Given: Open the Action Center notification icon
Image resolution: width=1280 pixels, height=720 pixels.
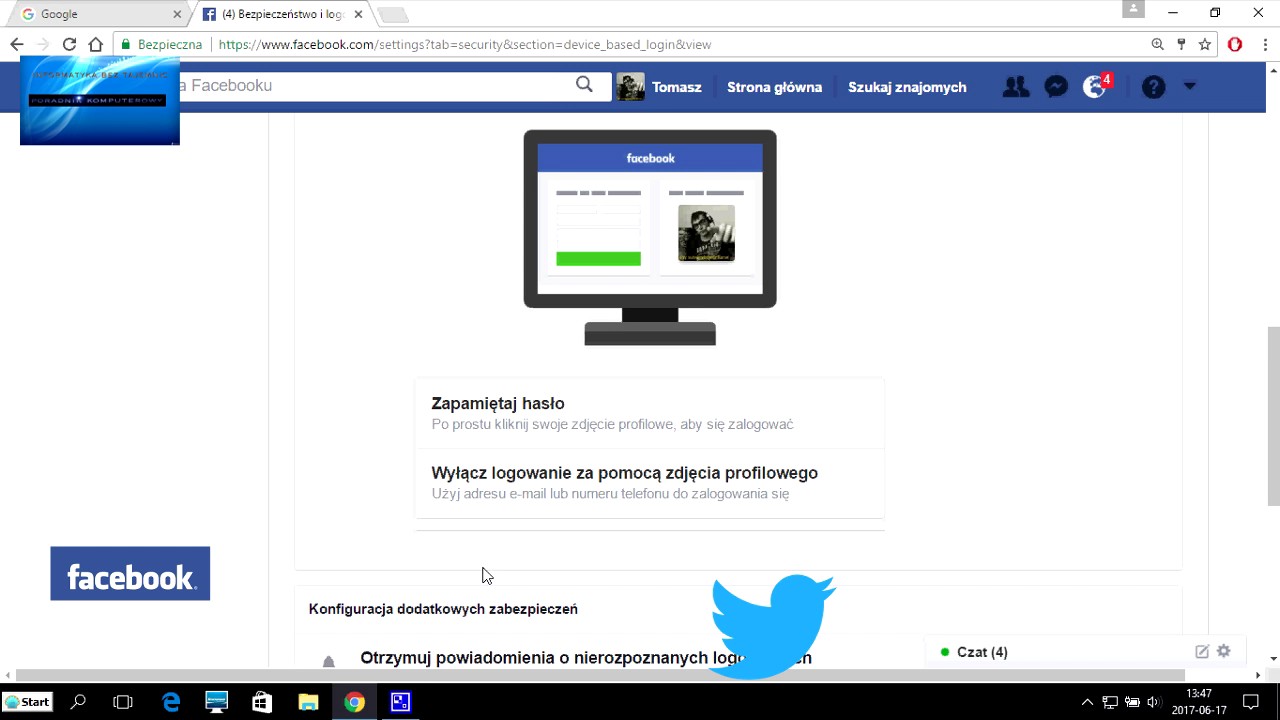Looking at the screenshot, I should [x=1251, y=702].
